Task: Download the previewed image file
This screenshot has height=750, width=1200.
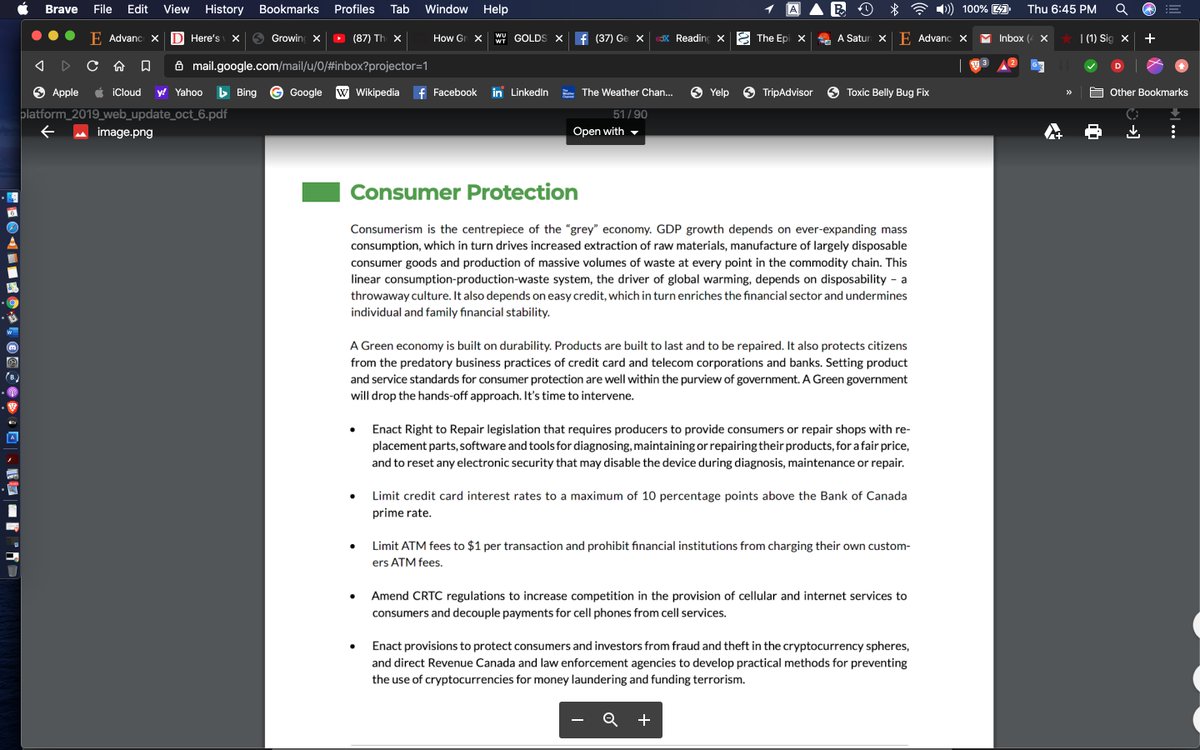Action: pyautogui.click(x=1133, y=131)
